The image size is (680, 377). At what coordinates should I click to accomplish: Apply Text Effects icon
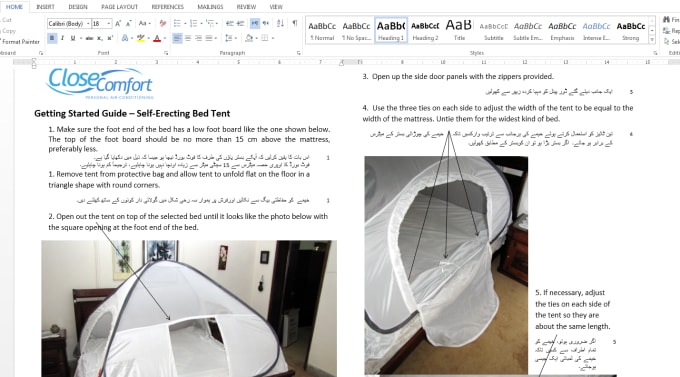125,38
